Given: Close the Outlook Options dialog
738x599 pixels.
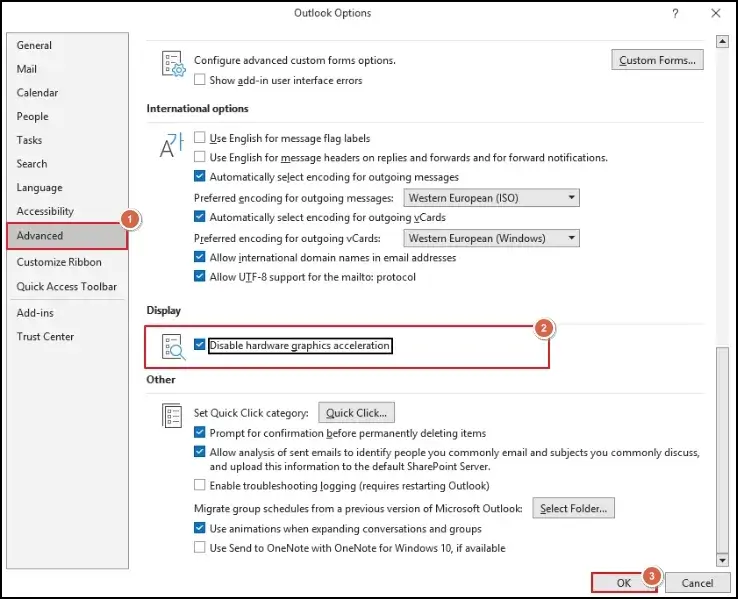Looking at the screenshot, I should [716, 13].
